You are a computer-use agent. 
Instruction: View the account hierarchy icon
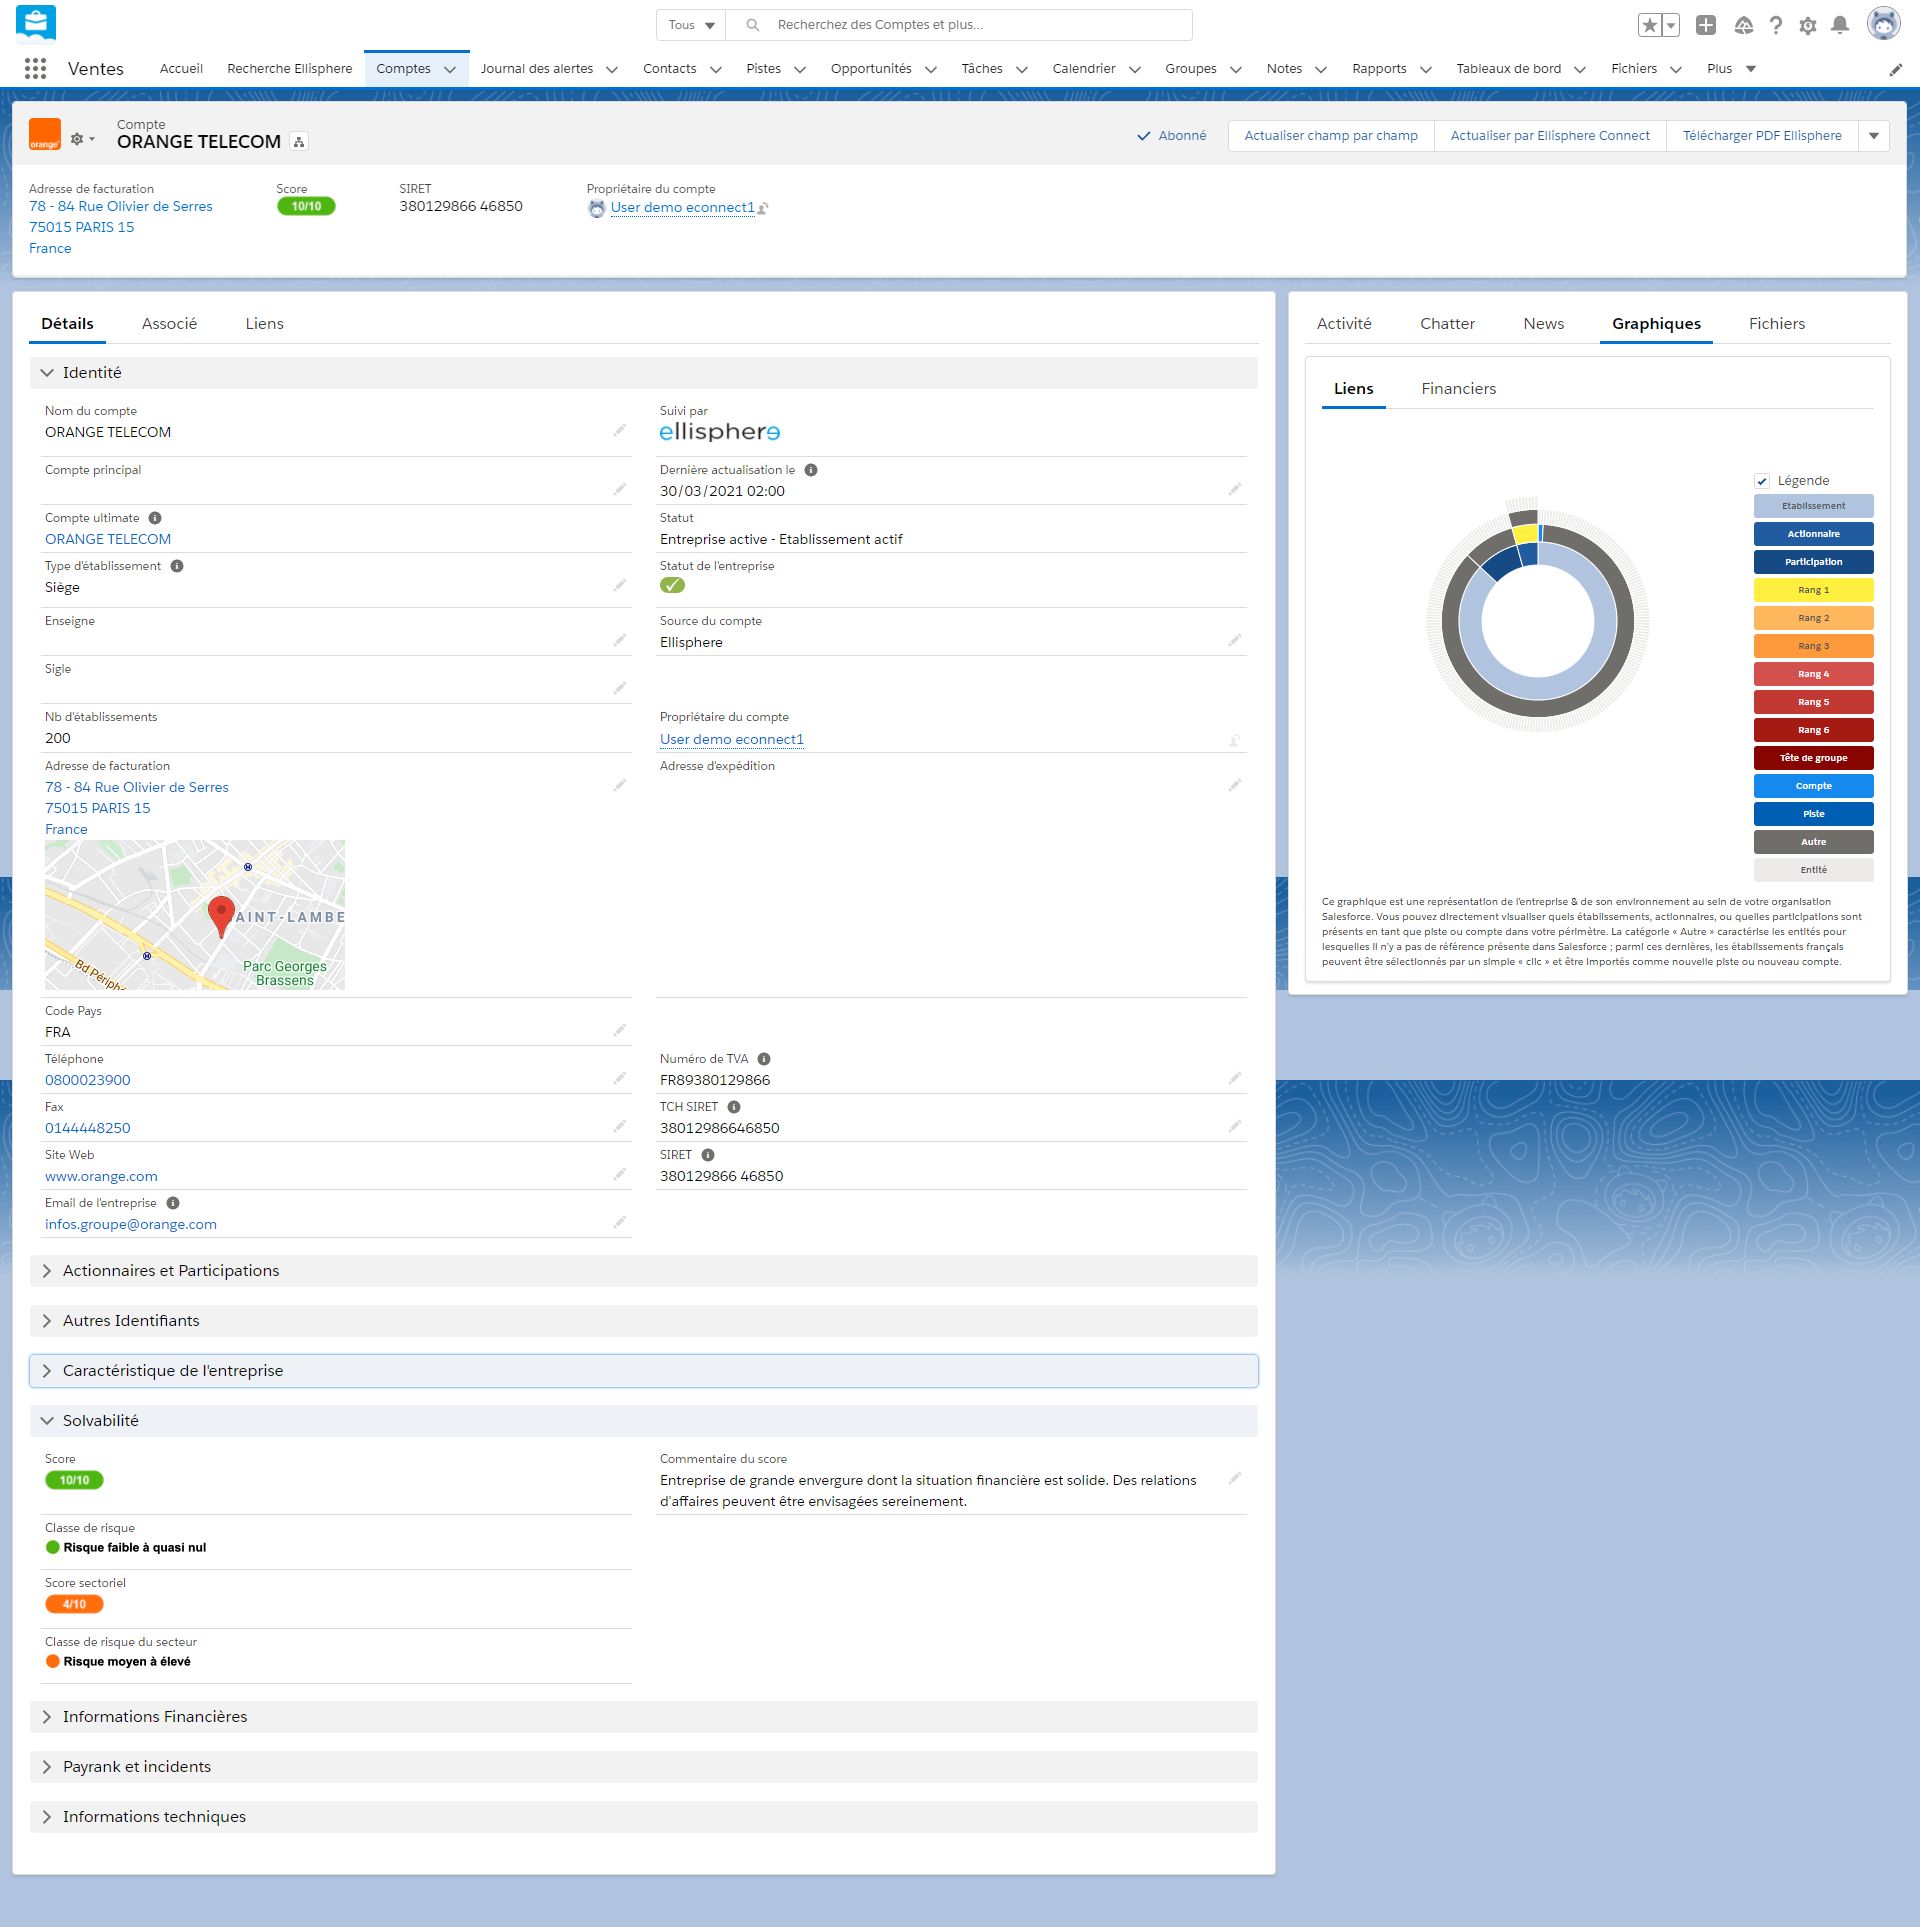pyautogui.click(x=299, y=142)
